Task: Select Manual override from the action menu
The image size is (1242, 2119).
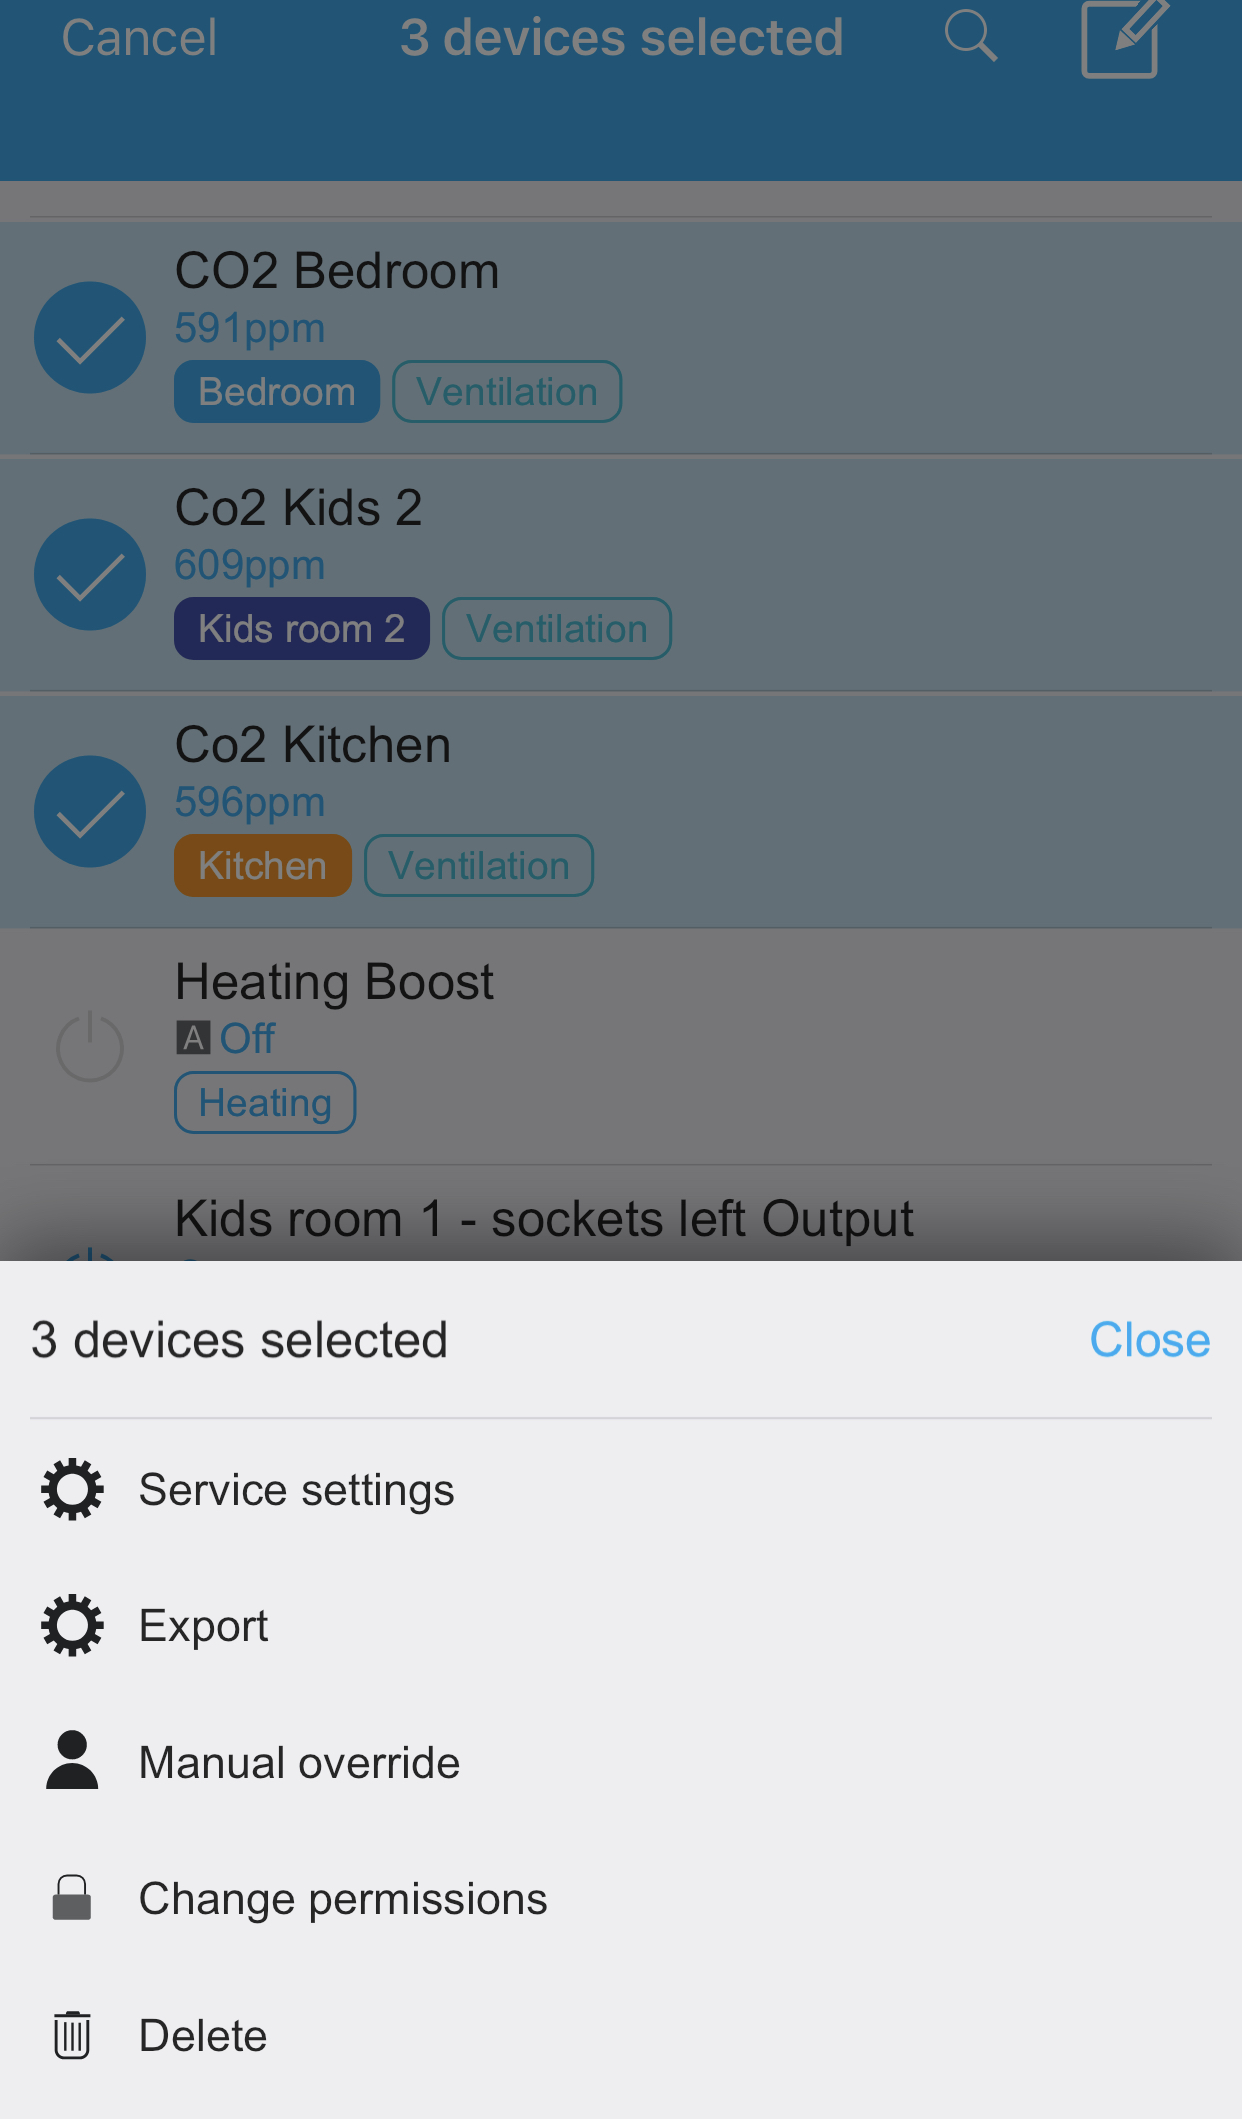Action: tap(299, 1761)
